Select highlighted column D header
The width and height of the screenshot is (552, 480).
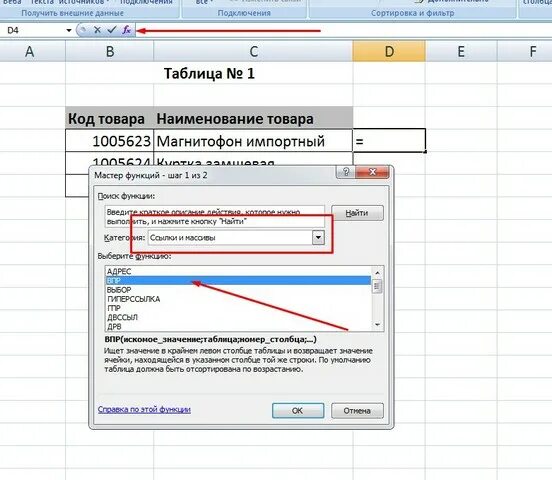pyautogui.click(x=389, y=52)
